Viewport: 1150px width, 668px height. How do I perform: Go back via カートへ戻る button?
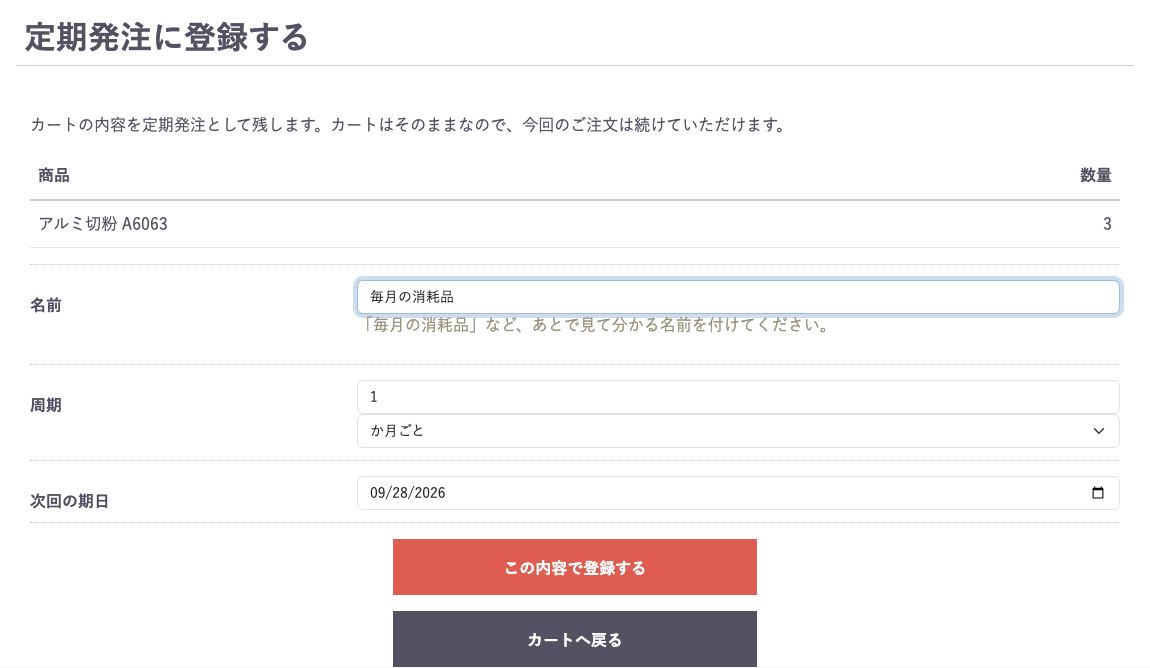click(574, 639)
